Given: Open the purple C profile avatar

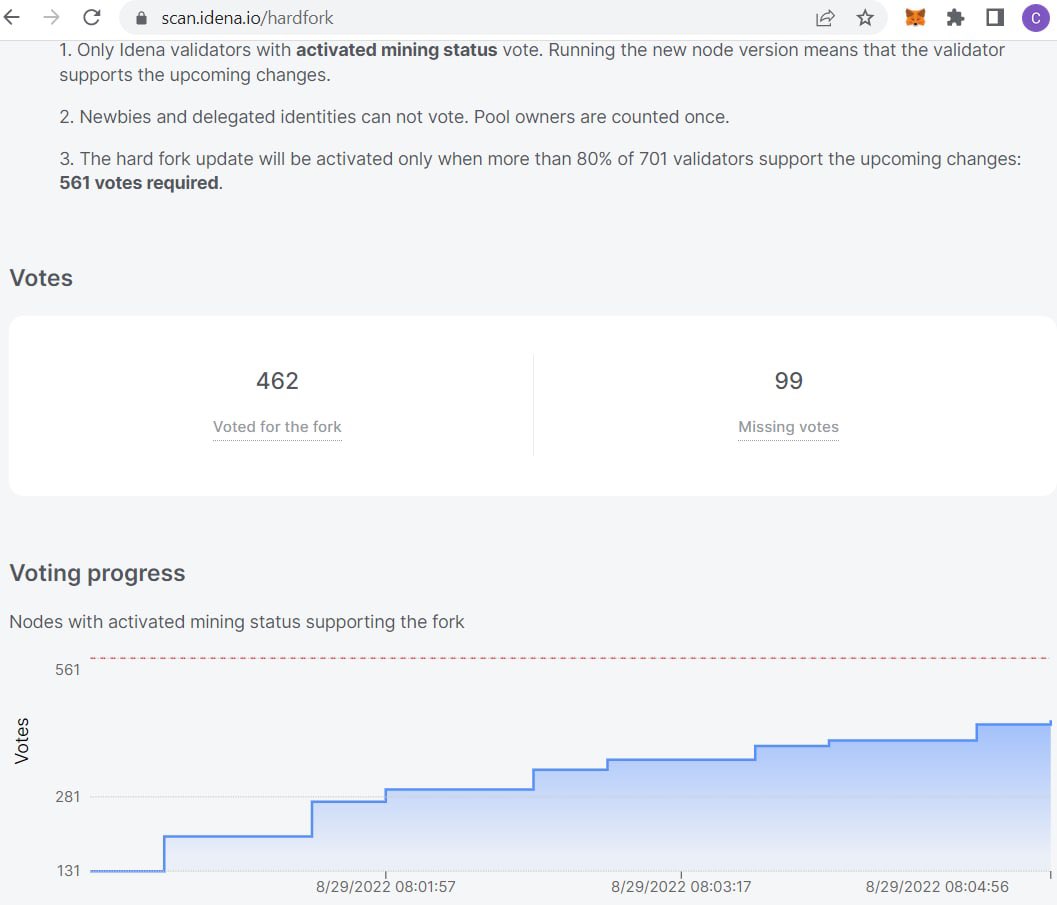Looking at the screenshot, I should 1035,17.
